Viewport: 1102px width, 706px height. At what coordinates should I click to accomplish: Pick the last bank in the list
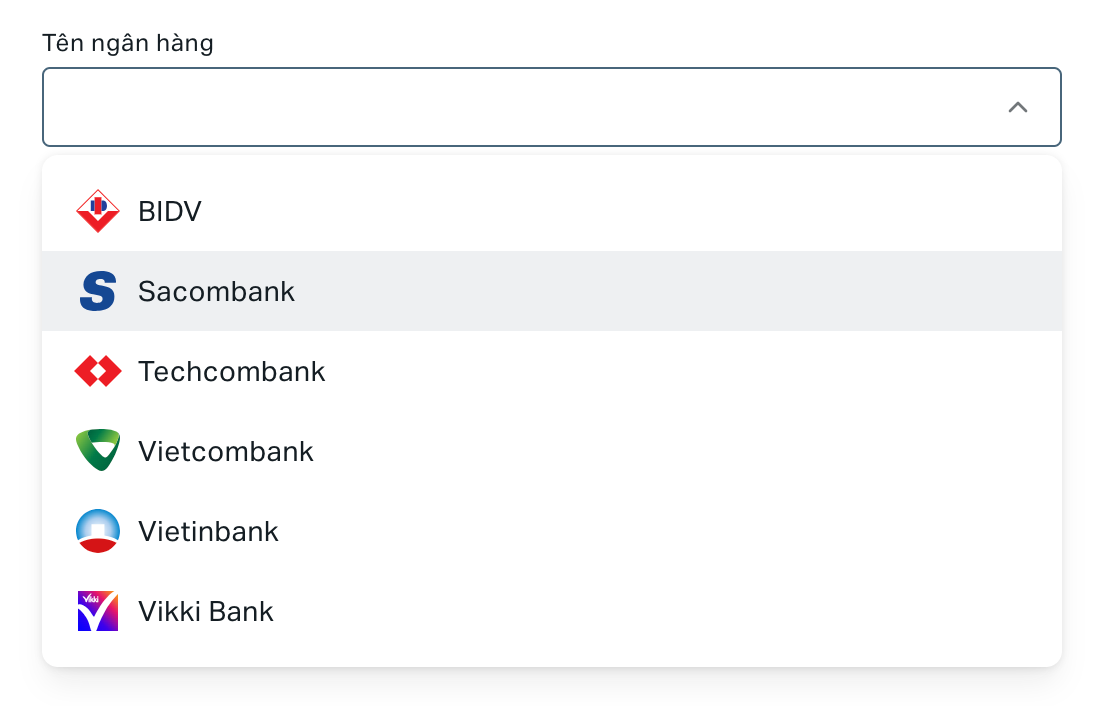tap(550, 611)
